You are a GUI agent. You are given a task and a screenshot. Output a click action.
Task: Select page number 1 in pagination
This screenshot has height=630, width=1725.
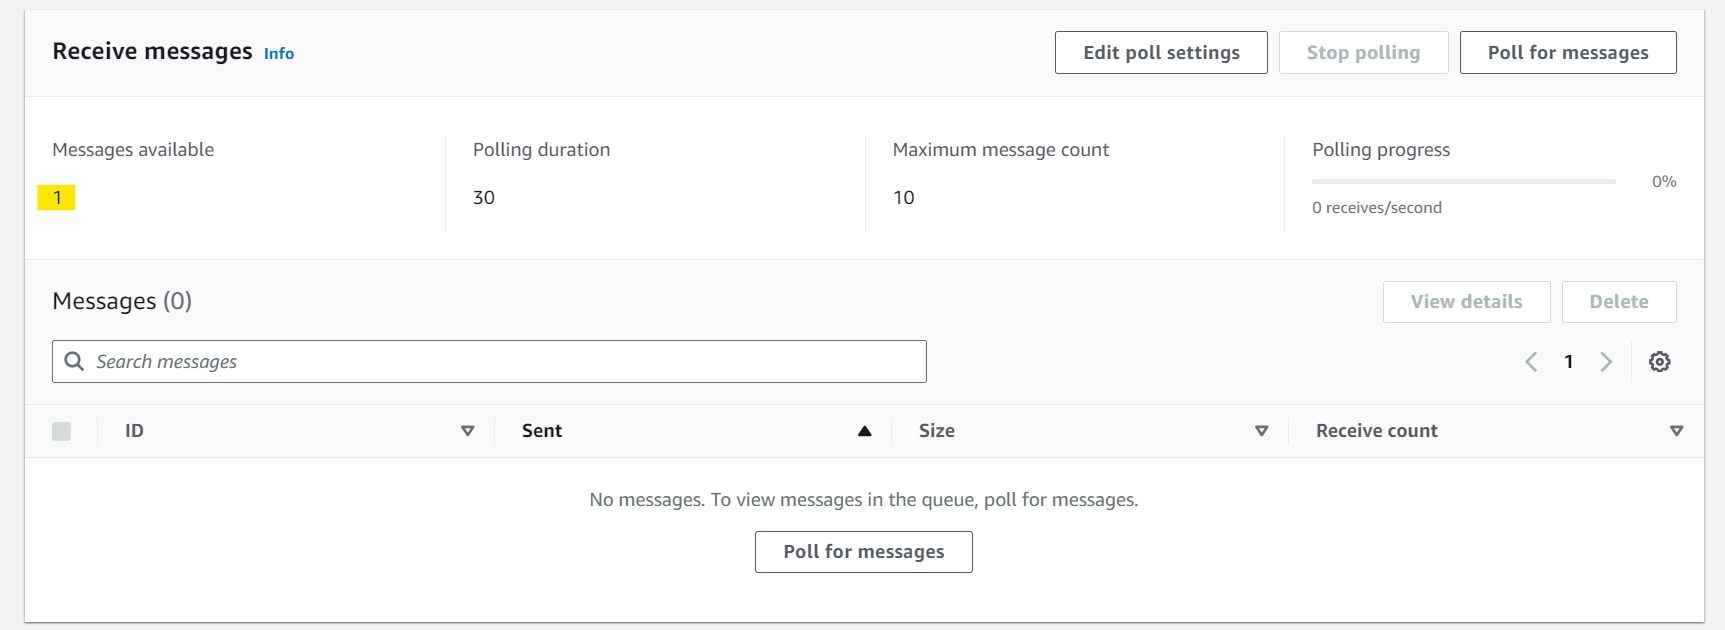point(1569,362)
